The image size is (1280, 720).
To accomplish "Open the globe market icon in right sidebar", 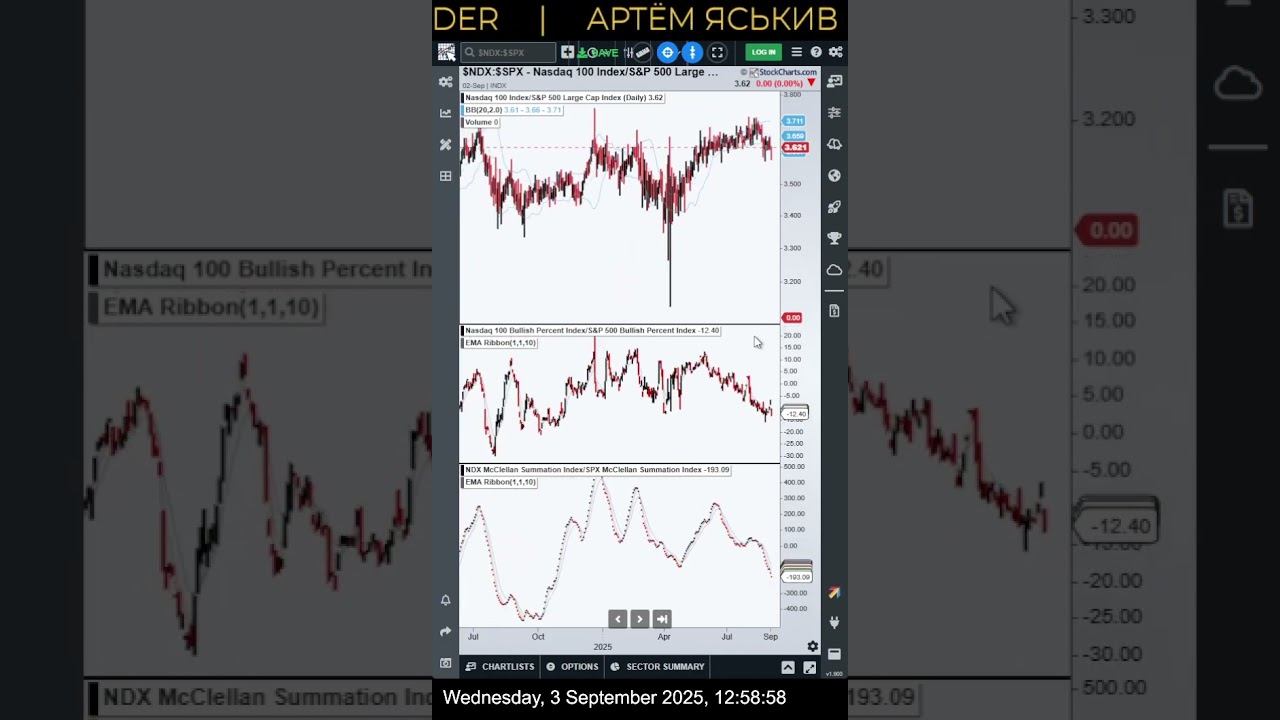I will 834,176.
